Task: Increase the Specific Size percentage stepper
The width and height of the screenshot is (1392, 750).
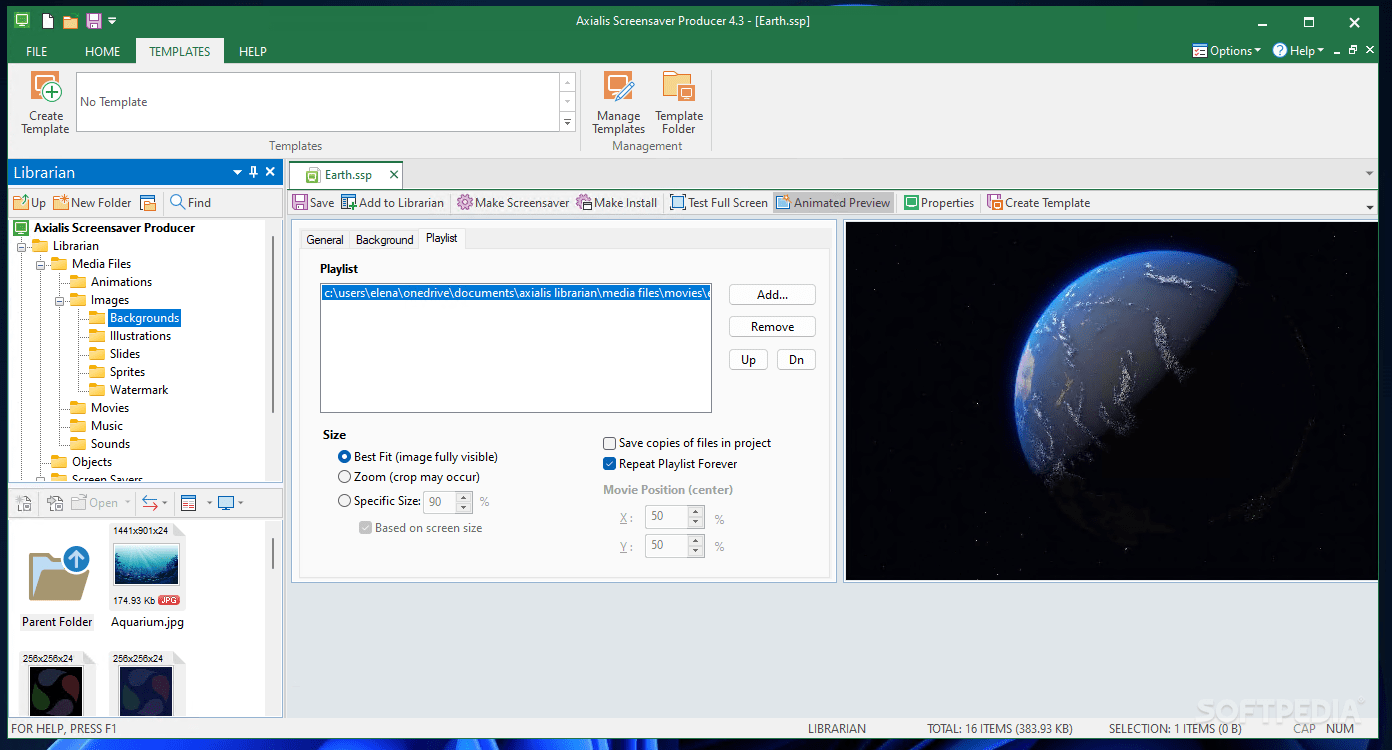Action: [461, 497]
